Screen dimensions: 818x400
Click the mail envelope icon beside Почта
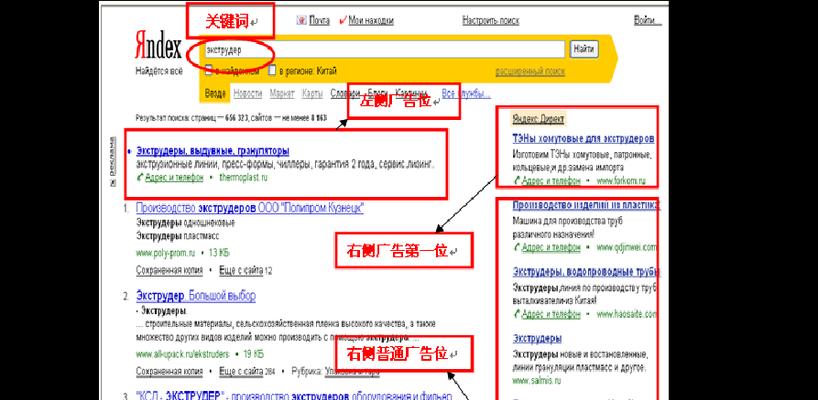pyautogui.click(x=301, y=20)
